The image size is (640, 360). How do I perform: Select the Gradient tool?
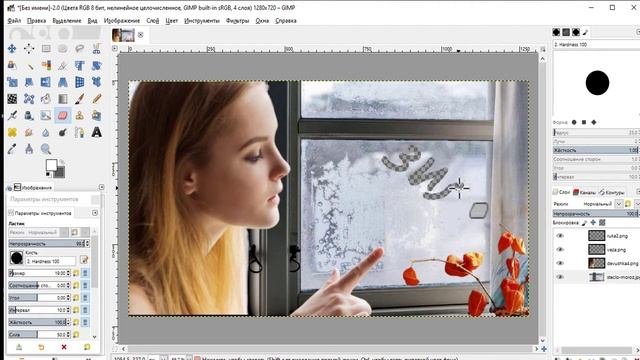pyautogui.click(x=62, y=99)
